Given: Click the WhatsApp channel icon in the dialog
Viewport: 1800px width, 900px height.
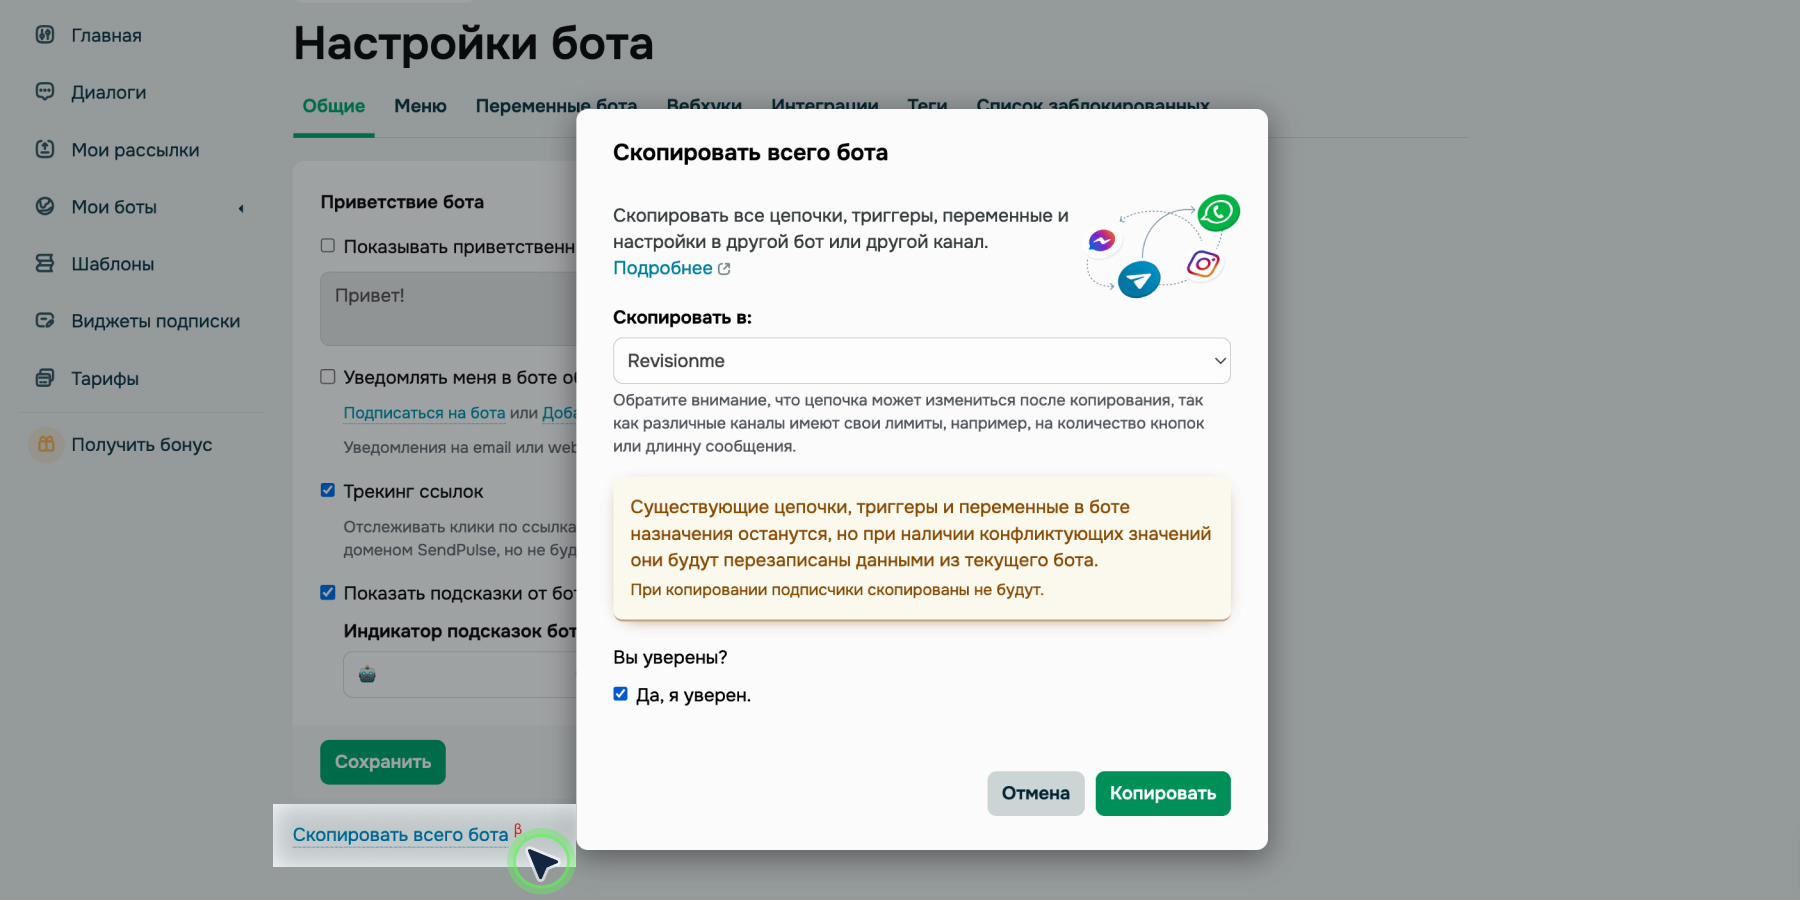Looking at the screenshot, I should click(1217, 212).
